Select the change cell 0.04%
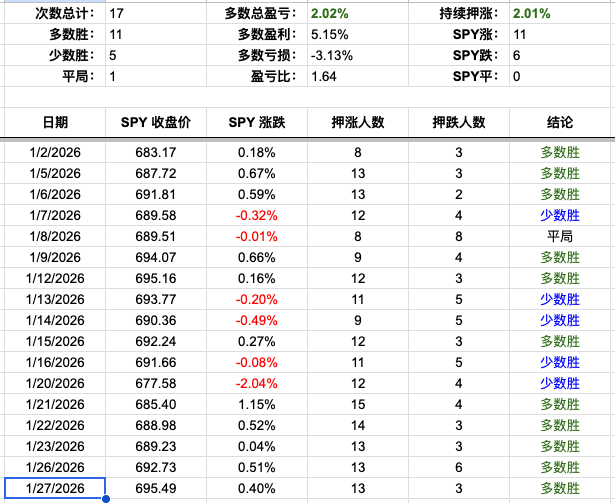This screenshot has height=503, width=615. point(257,446)
